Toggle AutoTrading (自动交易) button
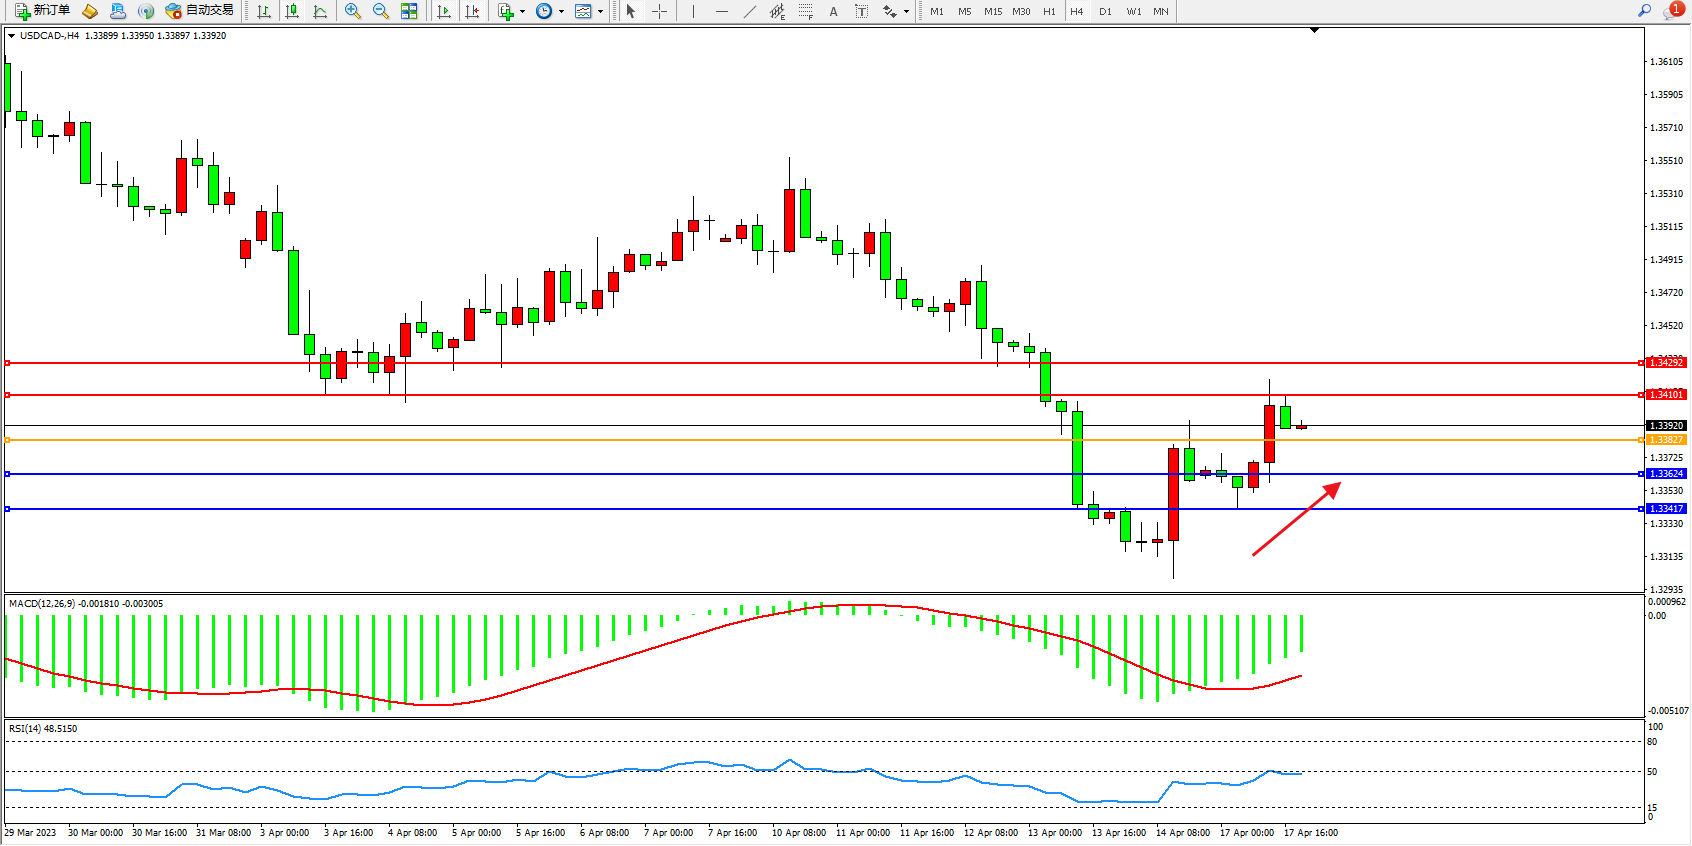1692x846 pixels. coord(200,11)
